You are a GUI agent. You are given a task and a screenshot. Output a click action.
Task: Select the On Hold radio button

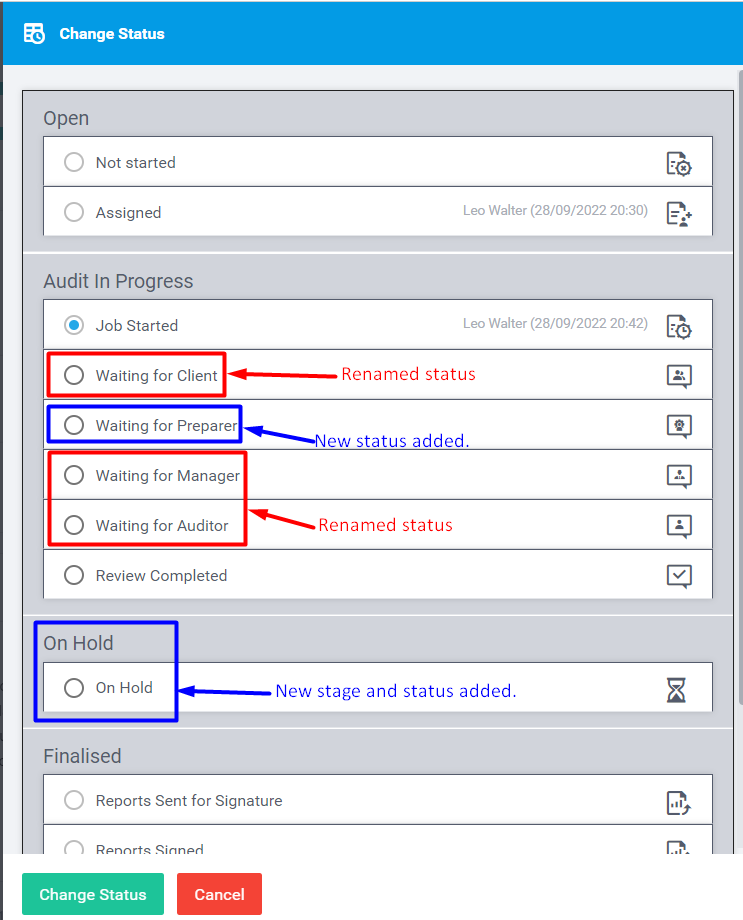pos(74,688)
